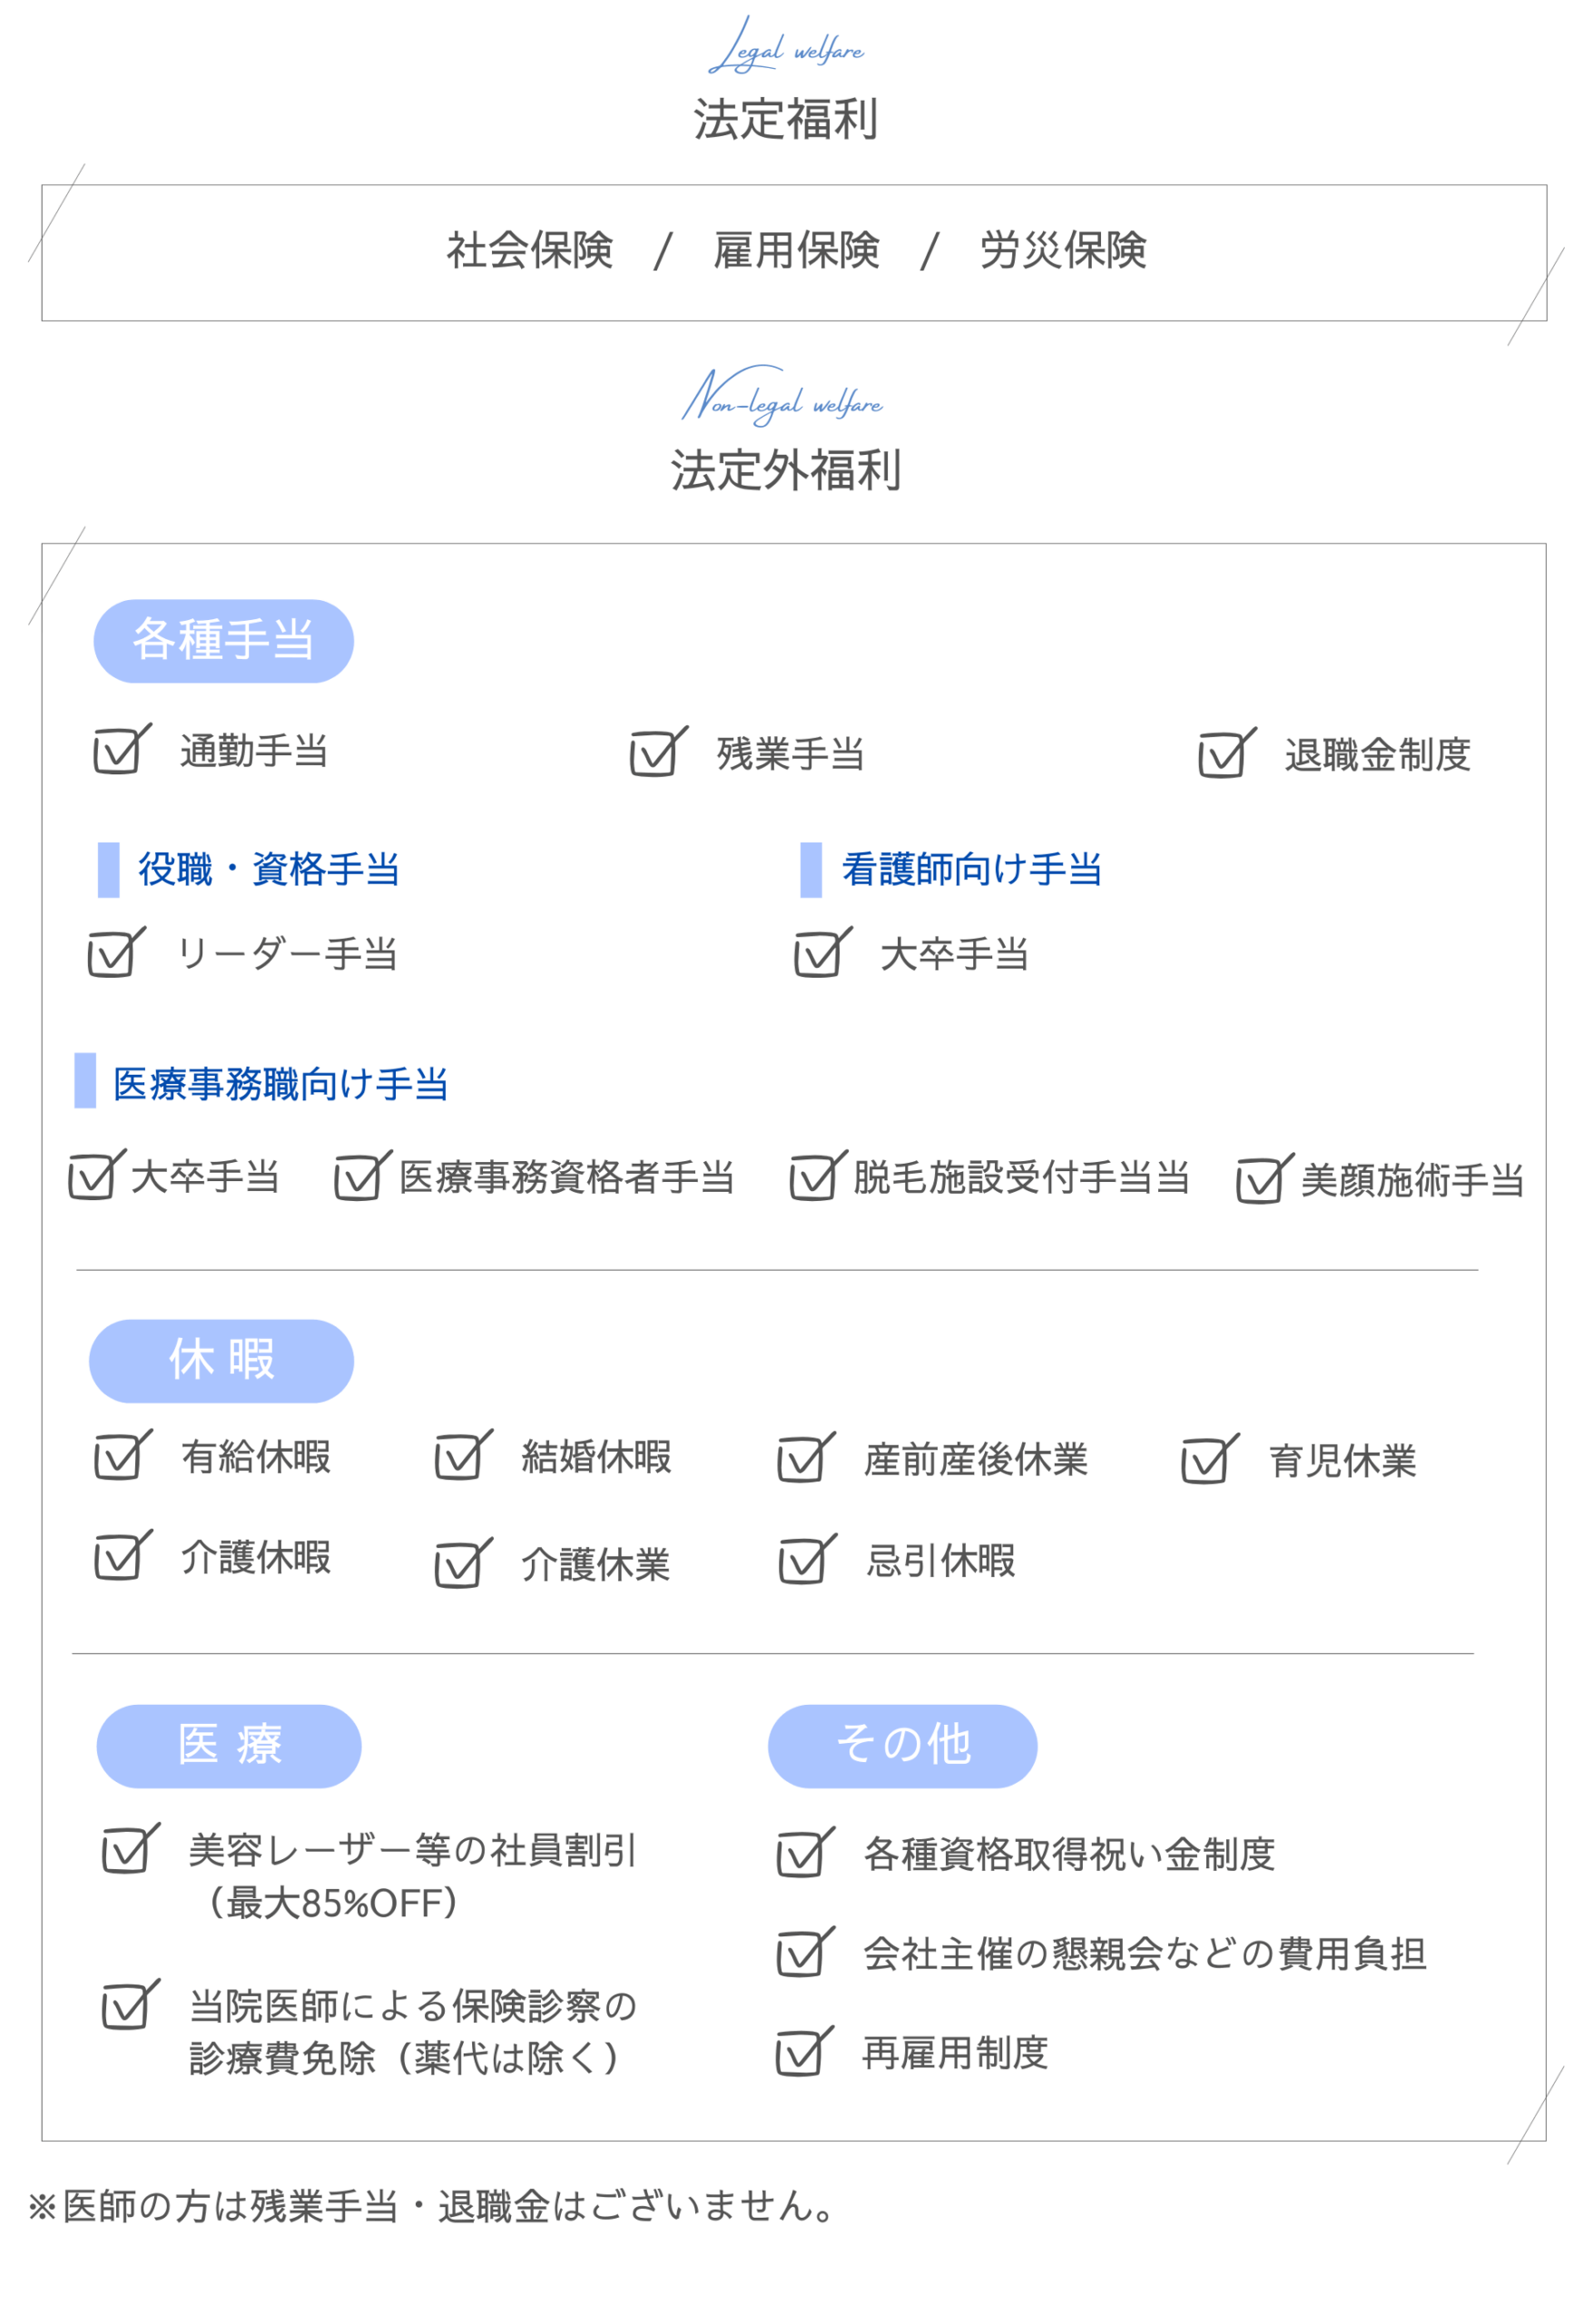Select the checkmark icon next to 美顔施術手当
This screenshot has width=1593, height=2324.
(1265, 1180)
